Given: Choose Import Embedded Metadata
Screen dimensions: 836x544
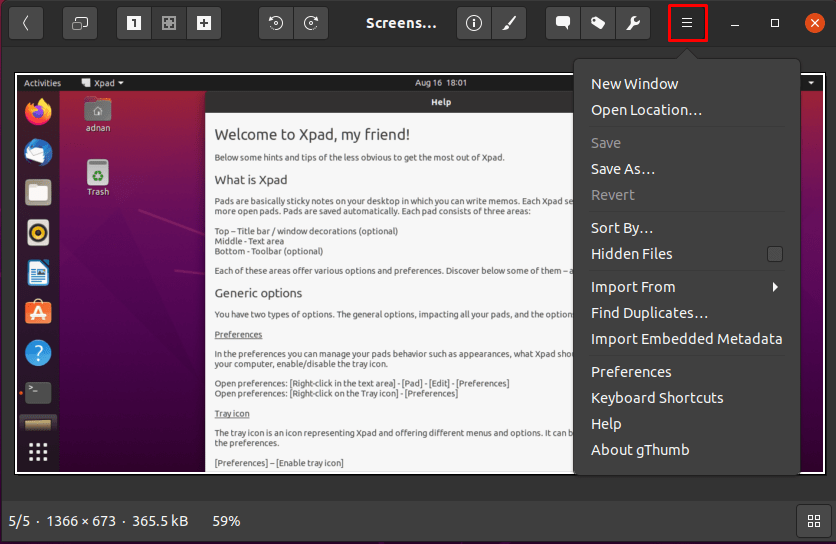Looking at the screenshot, I should click(x=686, y=339).
